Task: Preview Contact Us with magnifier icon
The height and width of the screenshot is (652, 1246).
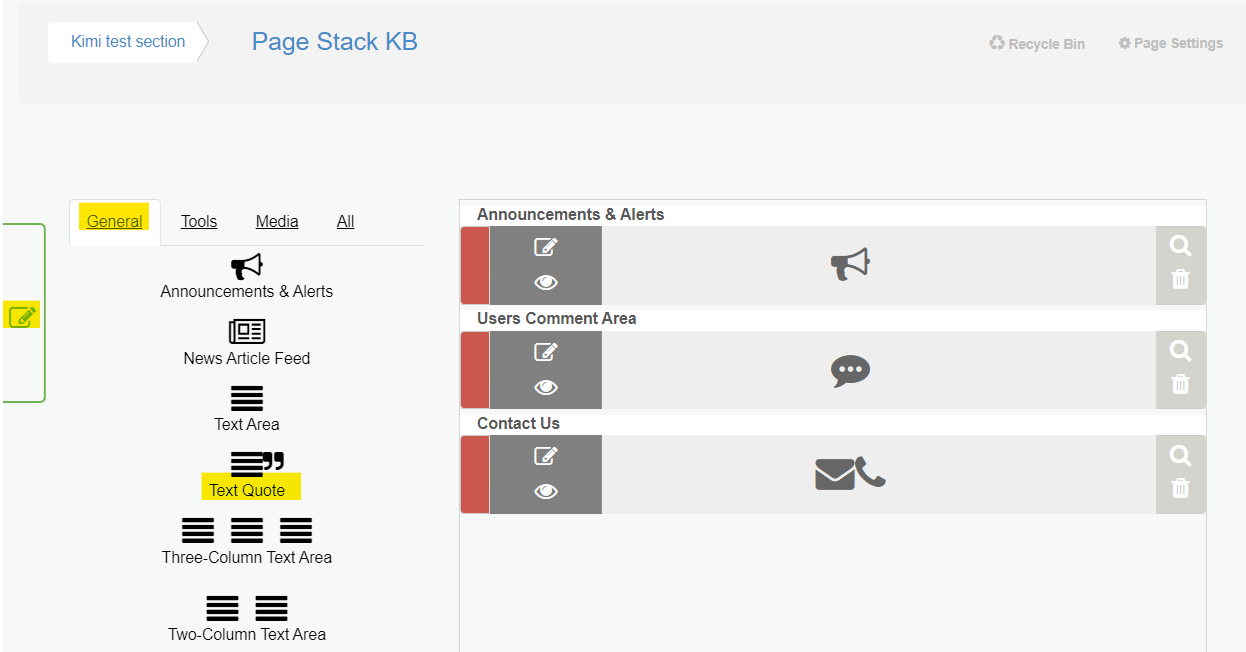Action: tap(1181, 456)
